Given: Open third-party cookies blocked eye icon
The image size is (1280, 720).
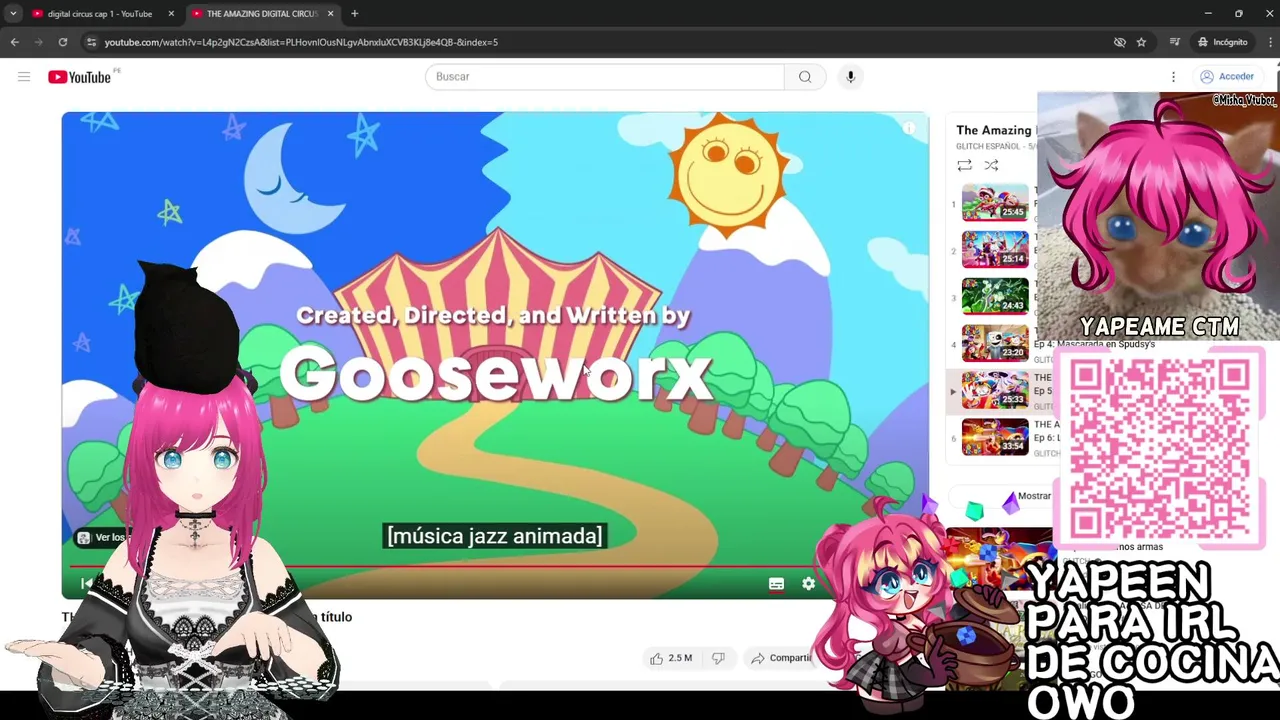Looking at the screenshot, I should click(1120, 42).
